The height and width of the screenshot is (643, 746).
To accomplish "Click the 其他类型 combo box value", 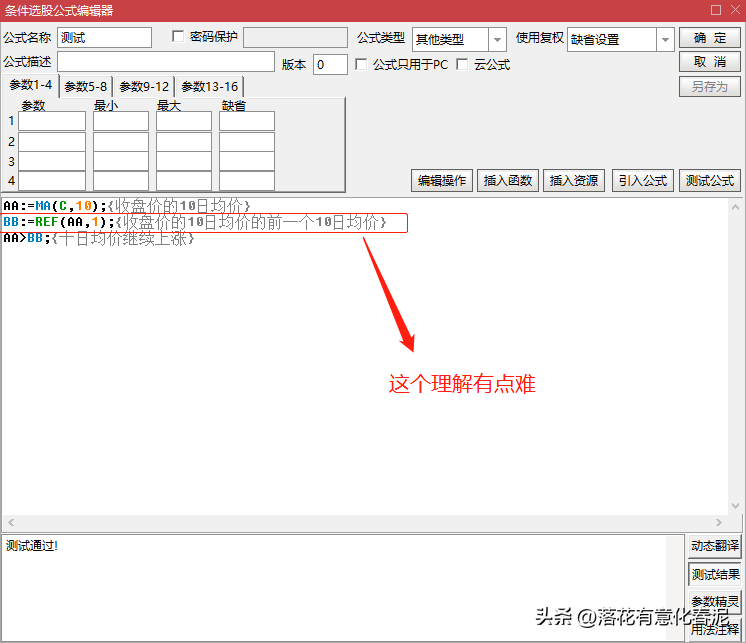I will pyautogui.click(x=450, y=39).
